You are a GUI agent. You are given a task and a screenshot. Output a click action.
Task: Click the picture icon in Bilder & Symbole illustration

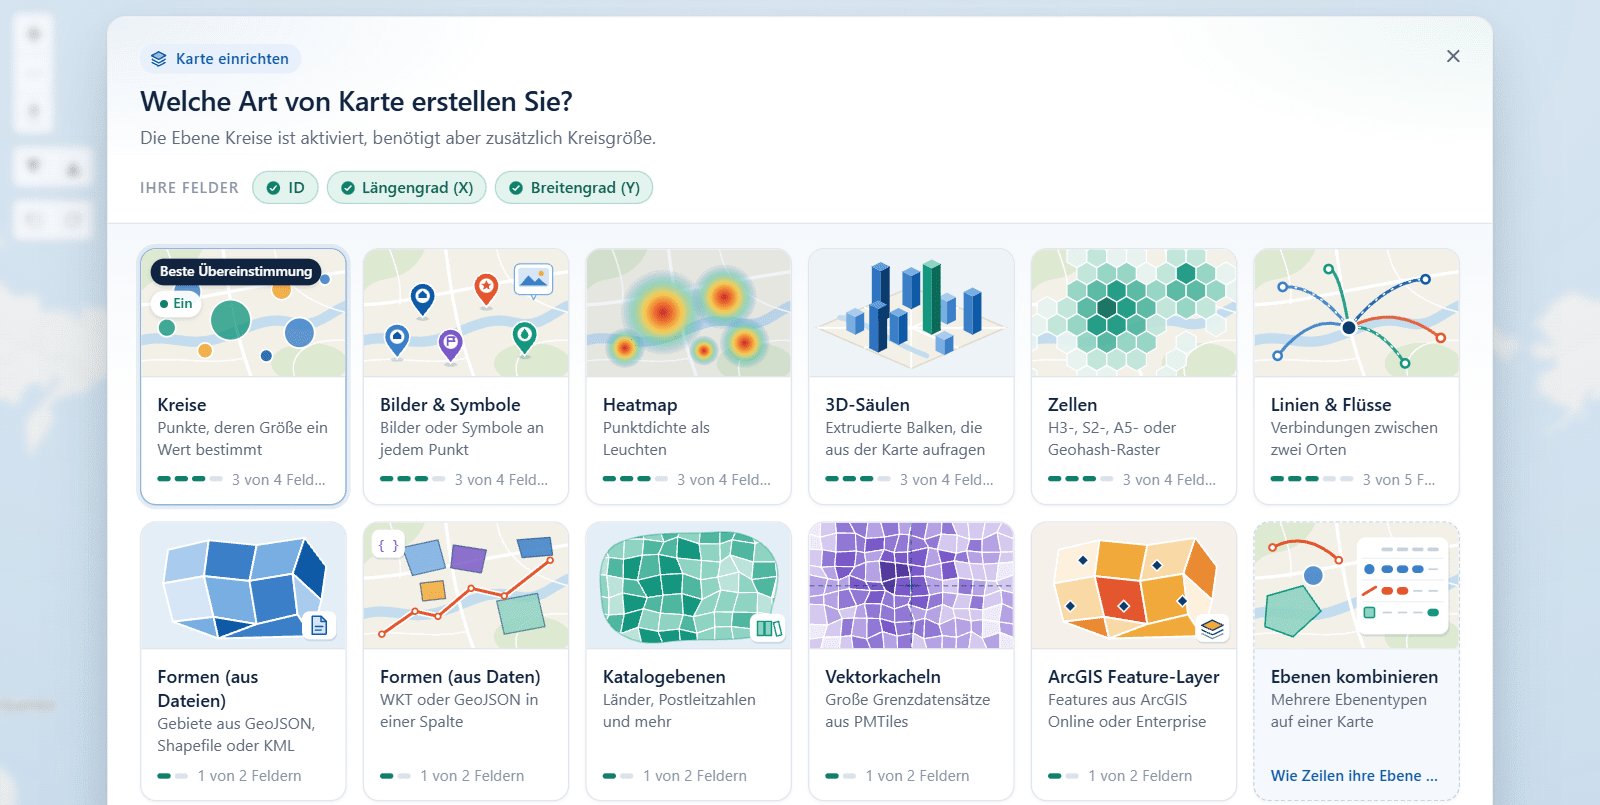(x=534, y=280)
